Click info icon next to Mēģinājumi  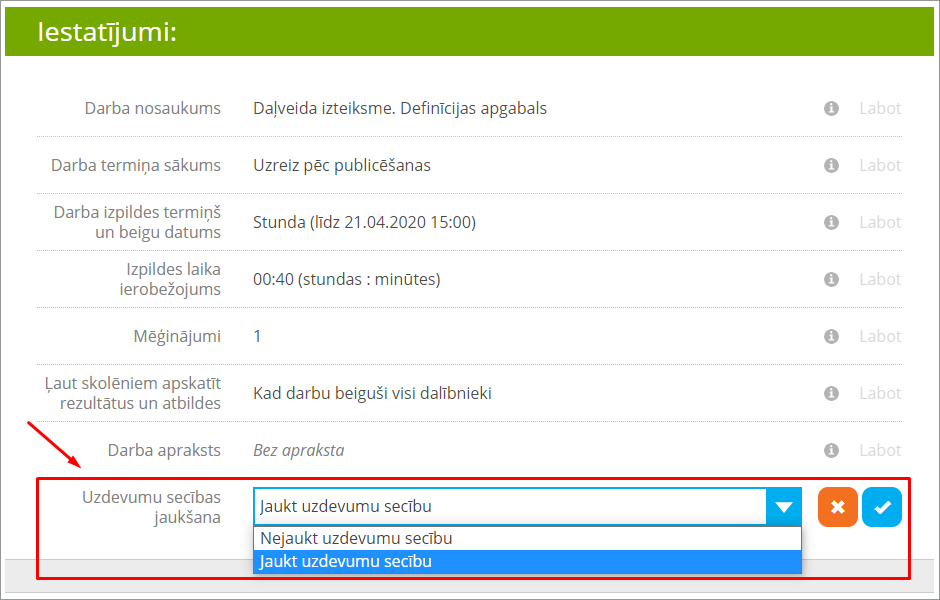point(831,336)
